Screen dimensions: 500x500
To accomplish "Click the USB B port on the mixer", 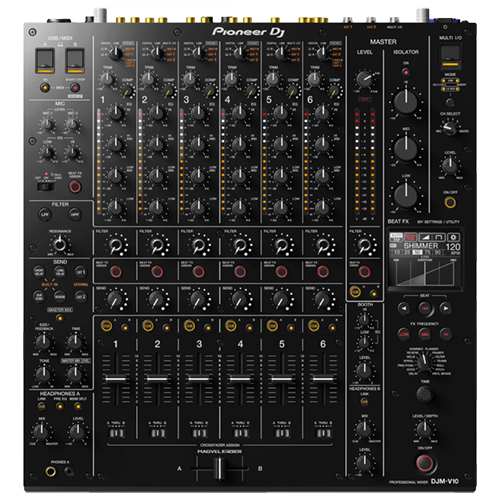I will click(75, 60).
